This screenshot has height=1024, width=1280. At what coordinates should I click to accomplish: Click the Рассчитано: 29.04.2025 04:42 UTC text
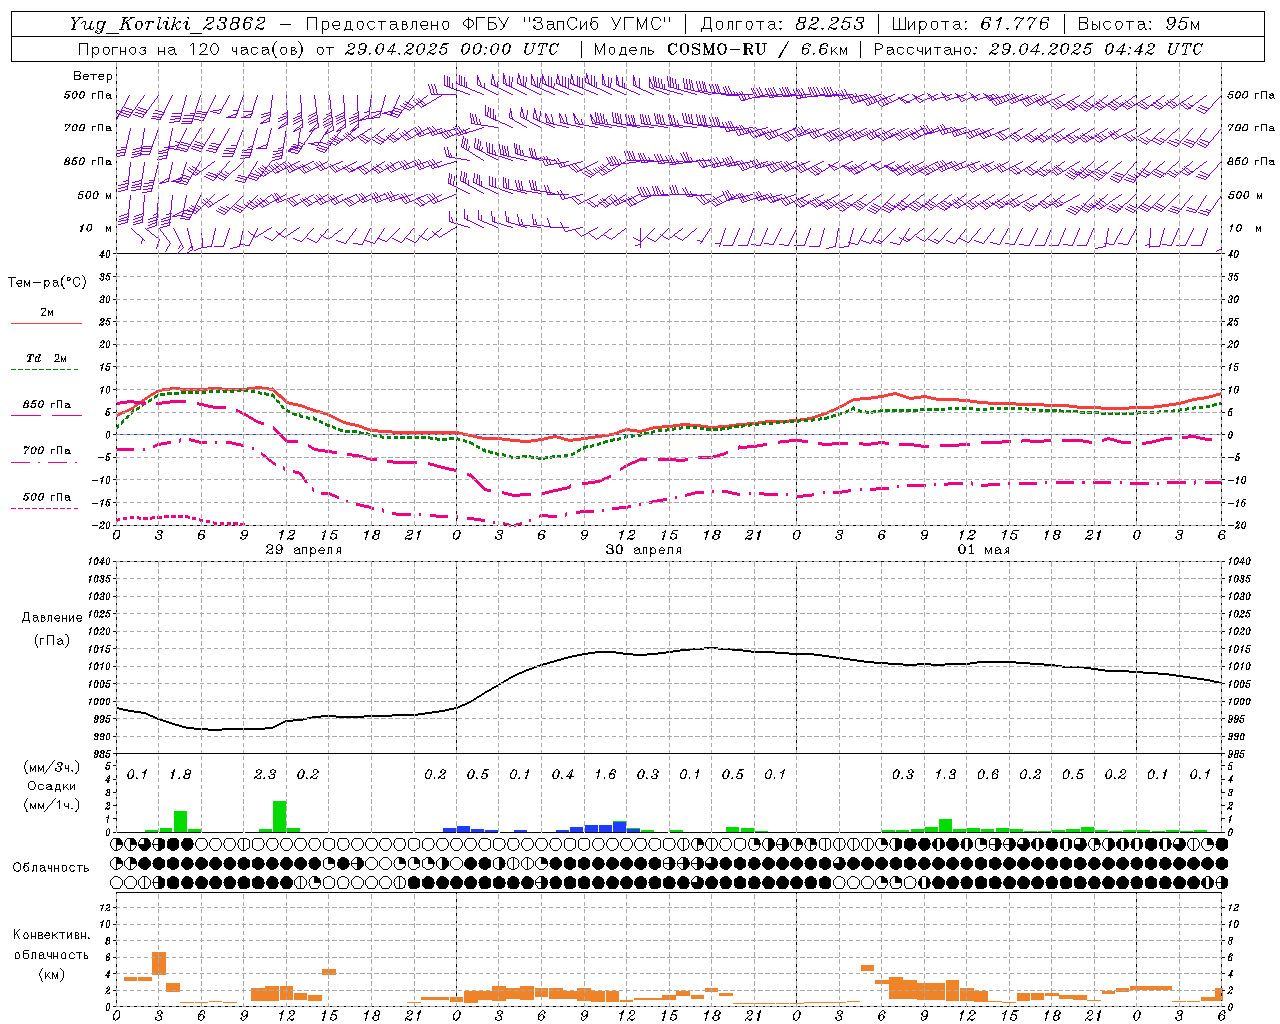tap(1038, 49)
